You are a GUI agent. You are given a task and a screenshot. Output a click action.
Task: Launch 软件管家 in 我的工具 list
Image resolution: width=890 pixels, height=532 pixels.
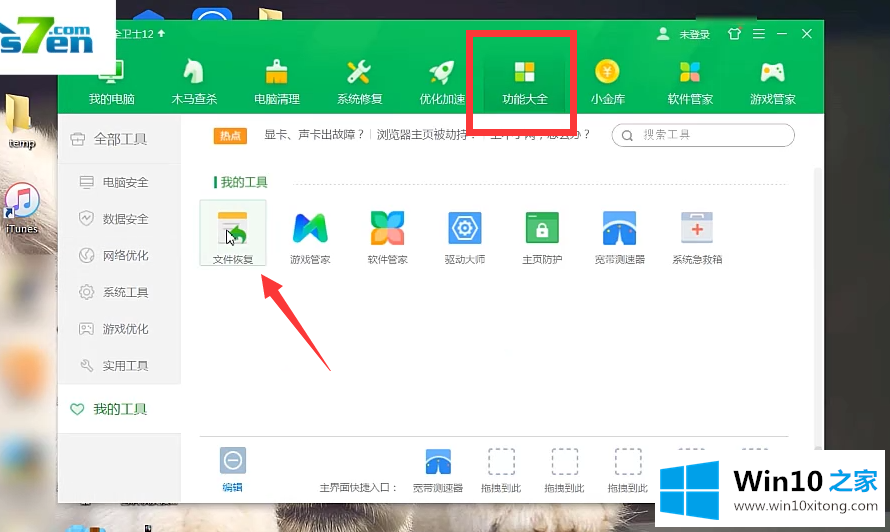coord(387,237)
